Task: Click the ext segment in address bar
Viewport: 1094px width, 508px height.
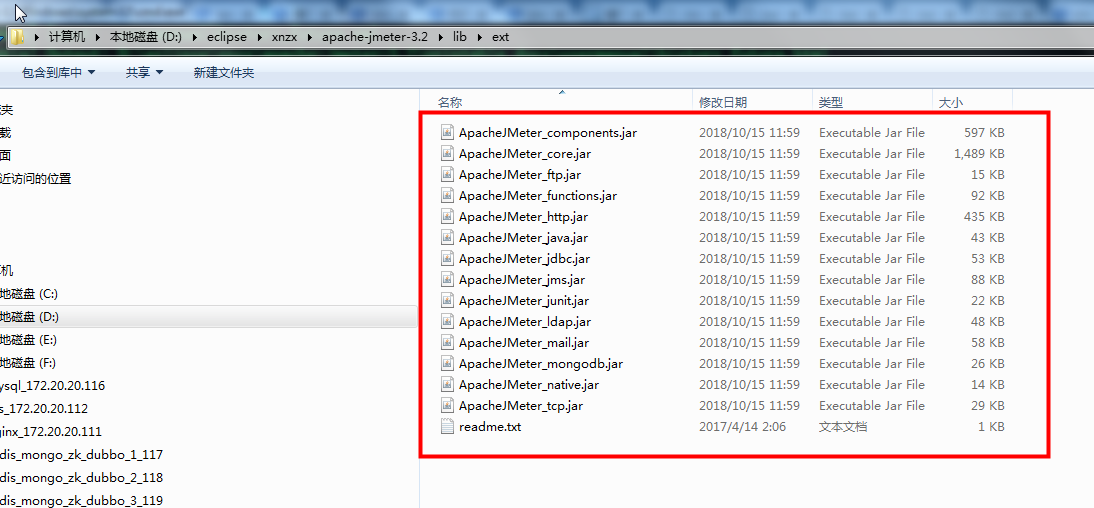Action: (x=500, y=37)
